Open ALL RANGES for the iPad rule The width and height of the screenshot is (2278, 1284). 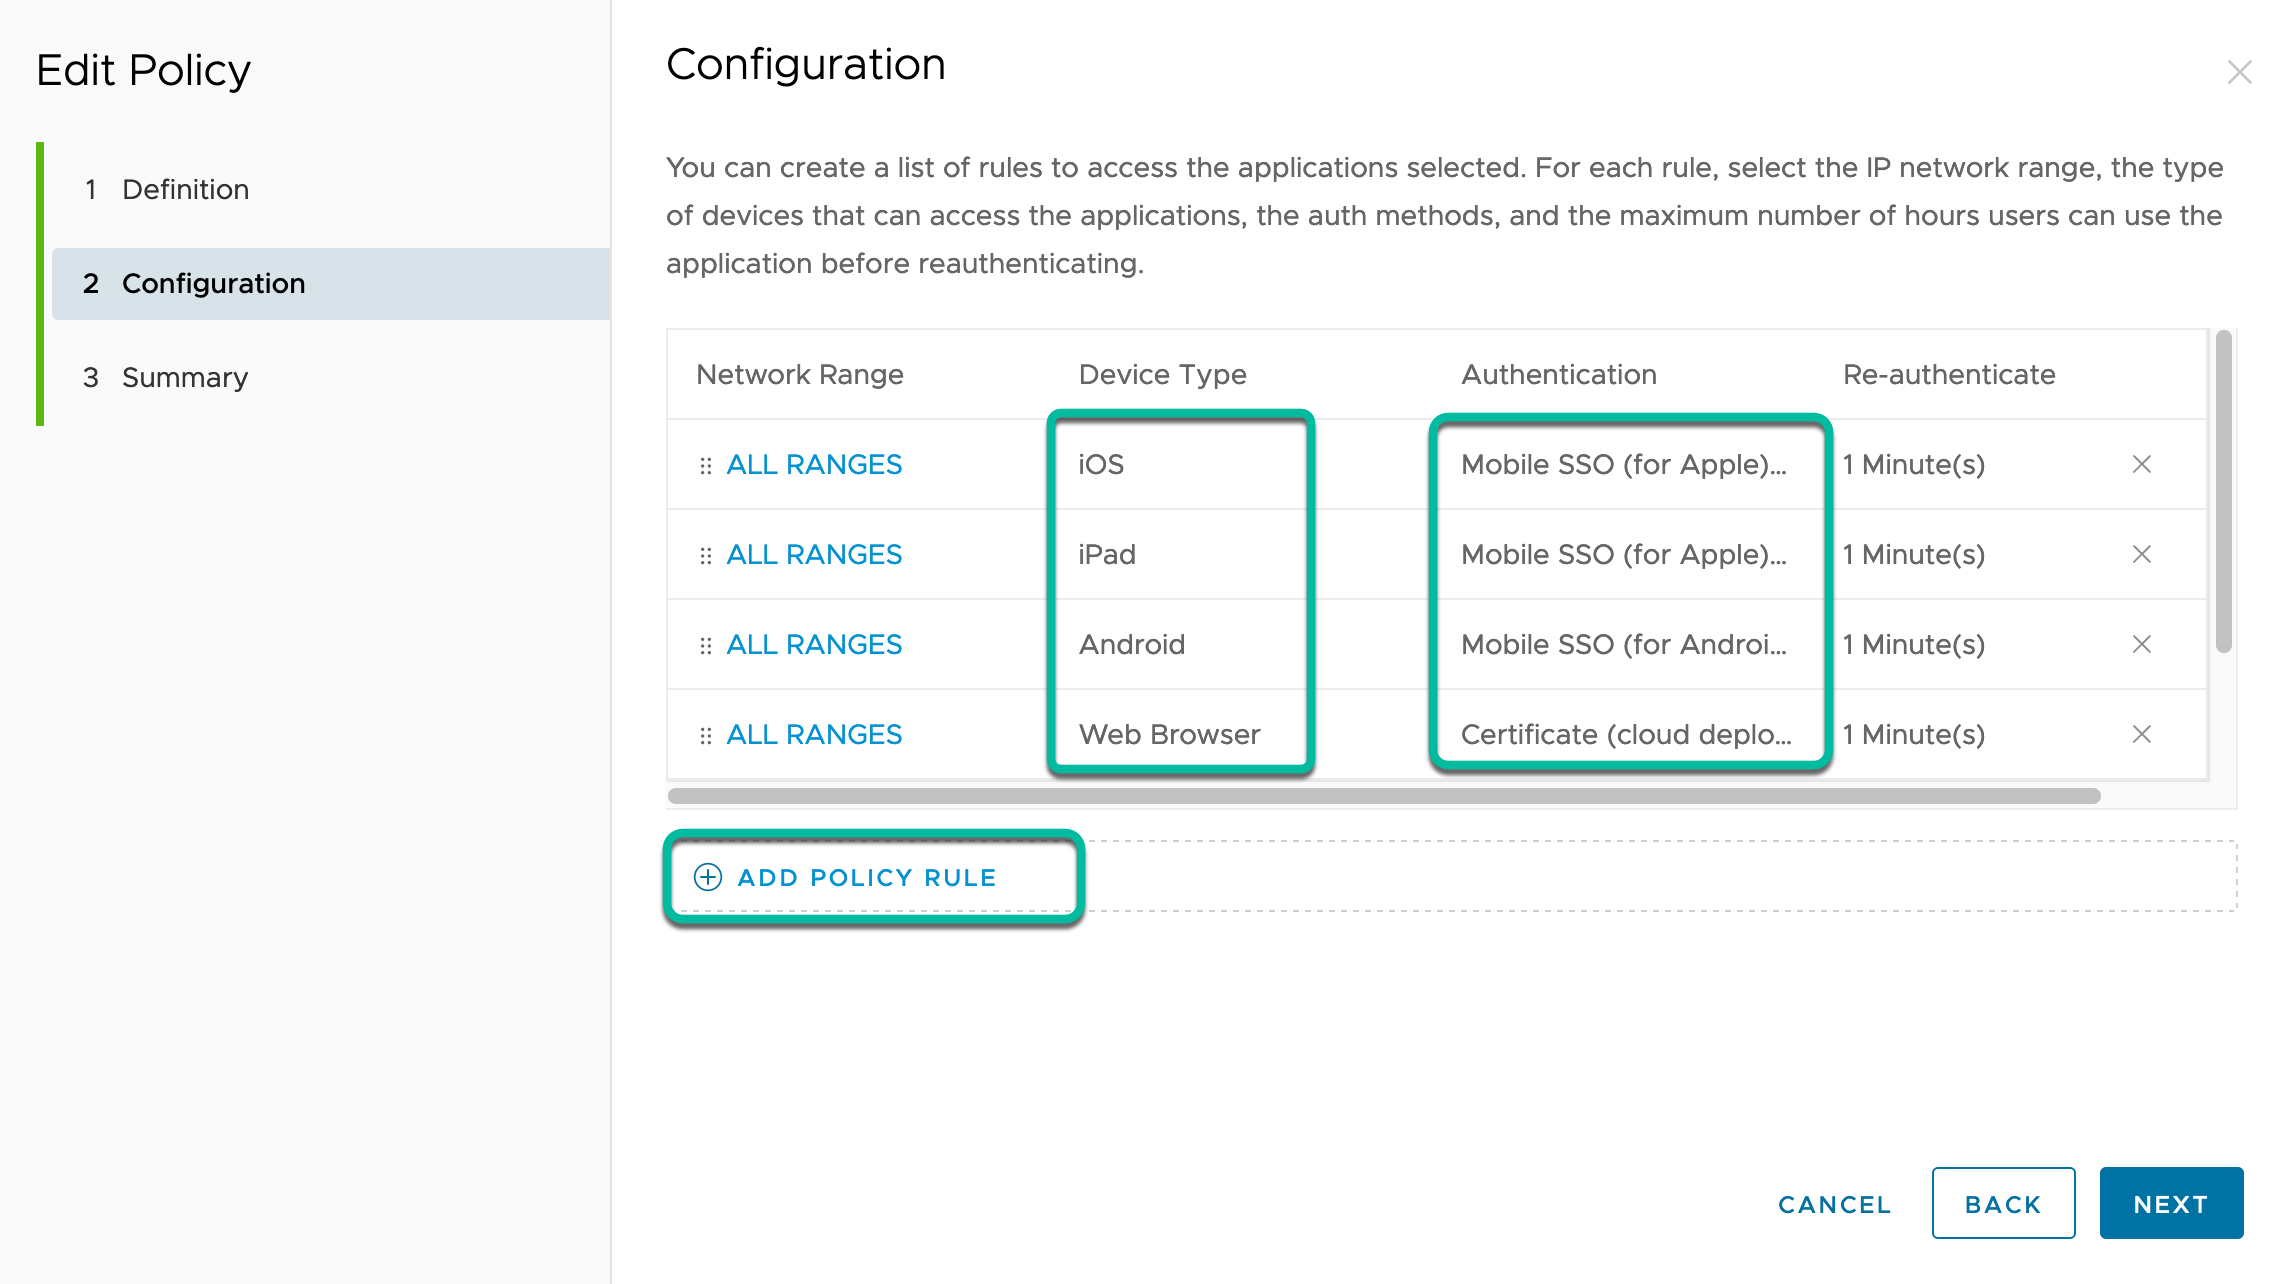(813, 554)
